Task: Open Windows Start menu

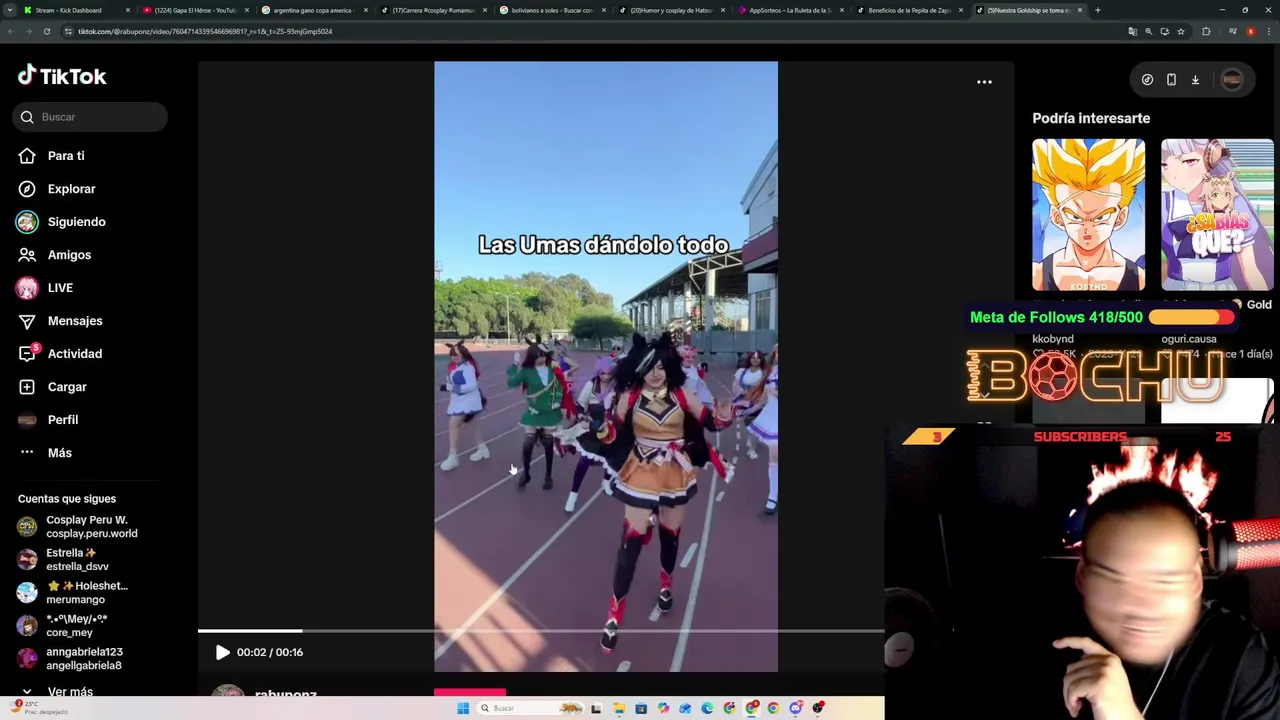Action: pyautogui.click(x=463, y=708)
